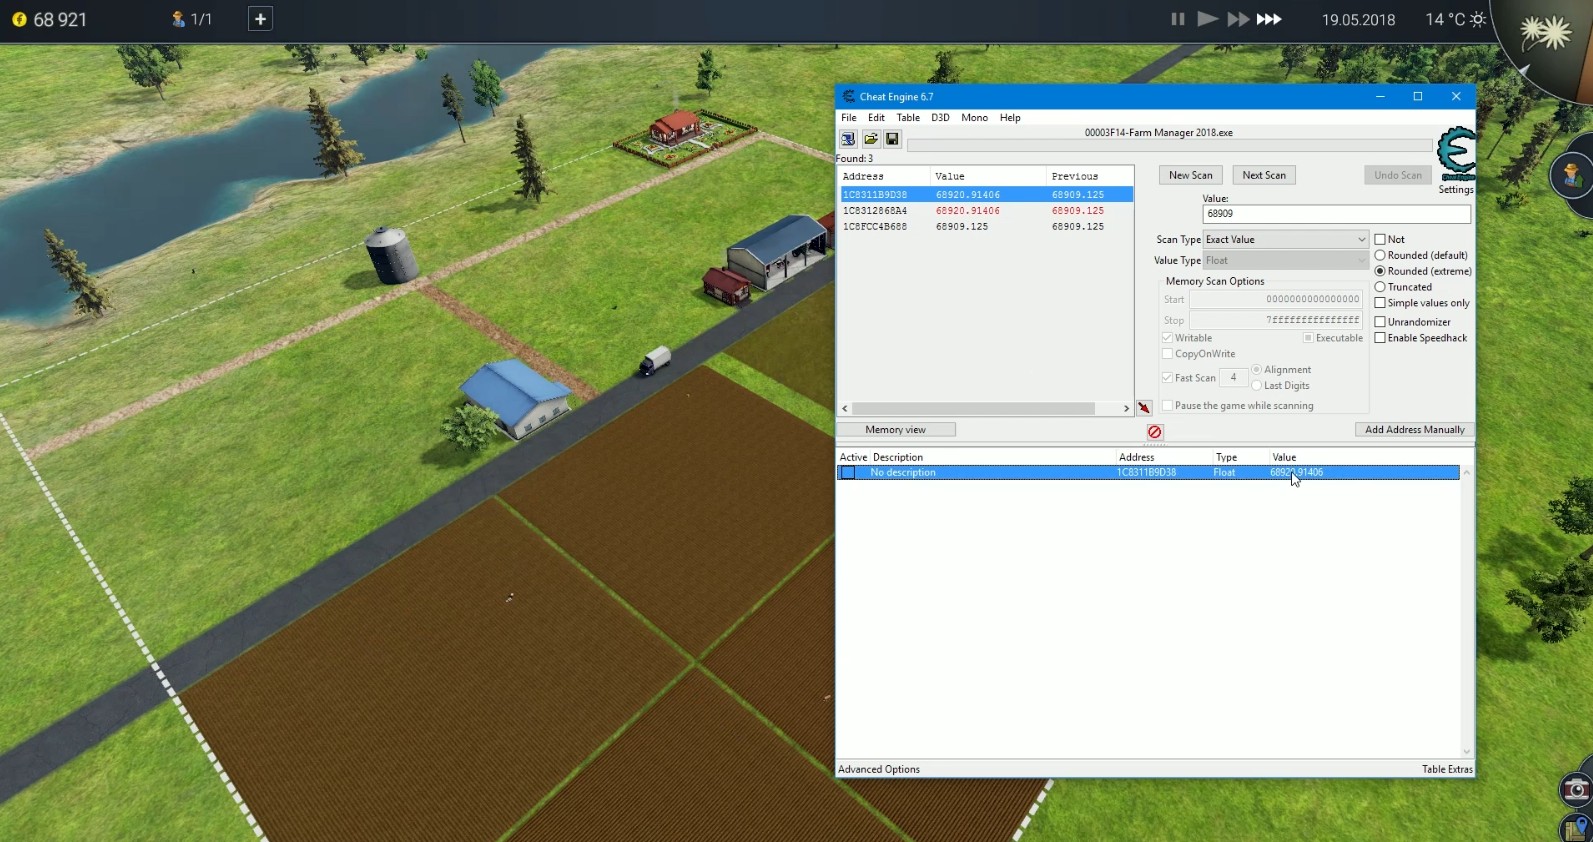
Task: Open Advanced Options
Action: [x=879, y=770]
